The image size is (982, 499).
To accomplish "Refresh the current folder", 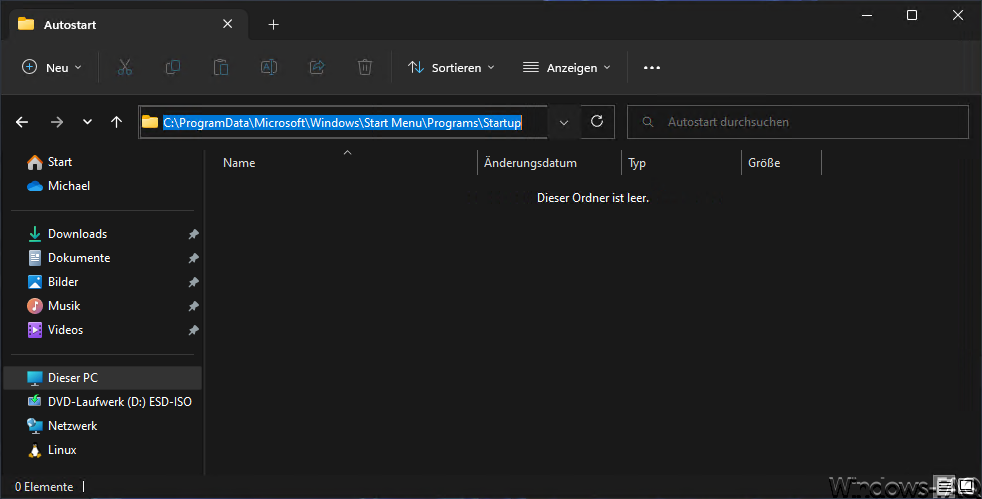I will pyautogui.click(x=597, y=121).
